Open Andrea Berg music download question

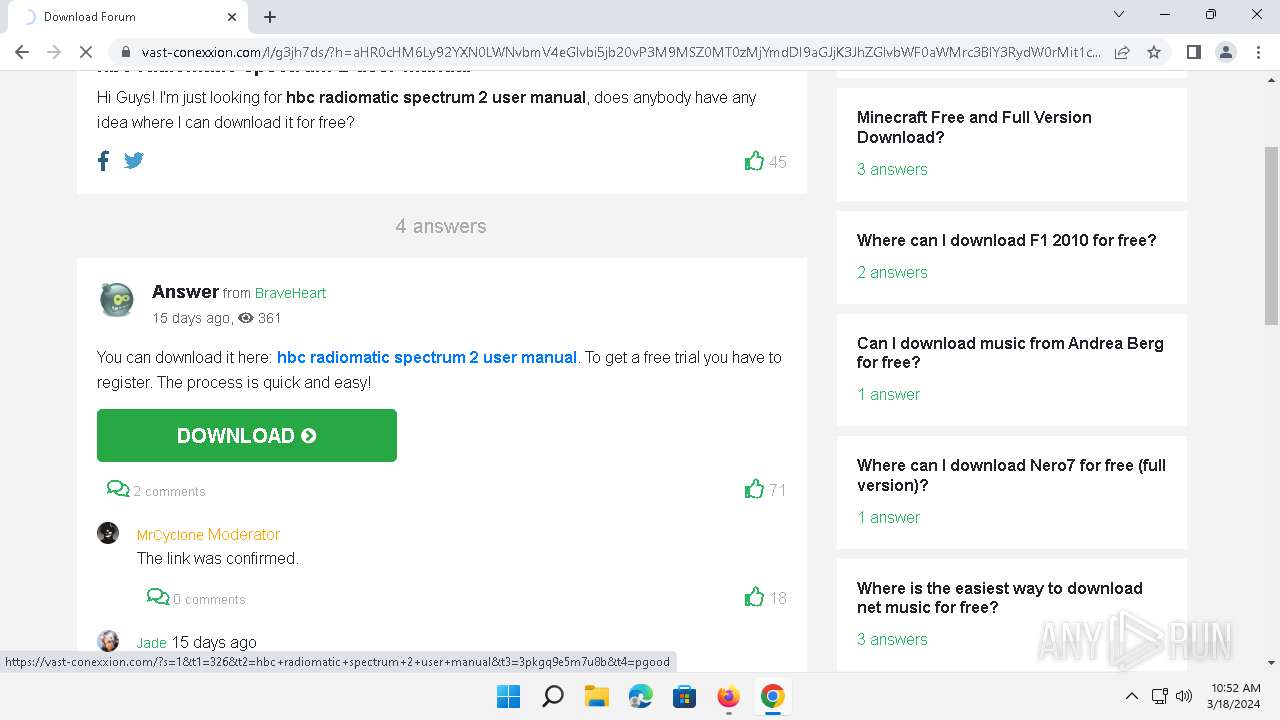coord(1010,352)
